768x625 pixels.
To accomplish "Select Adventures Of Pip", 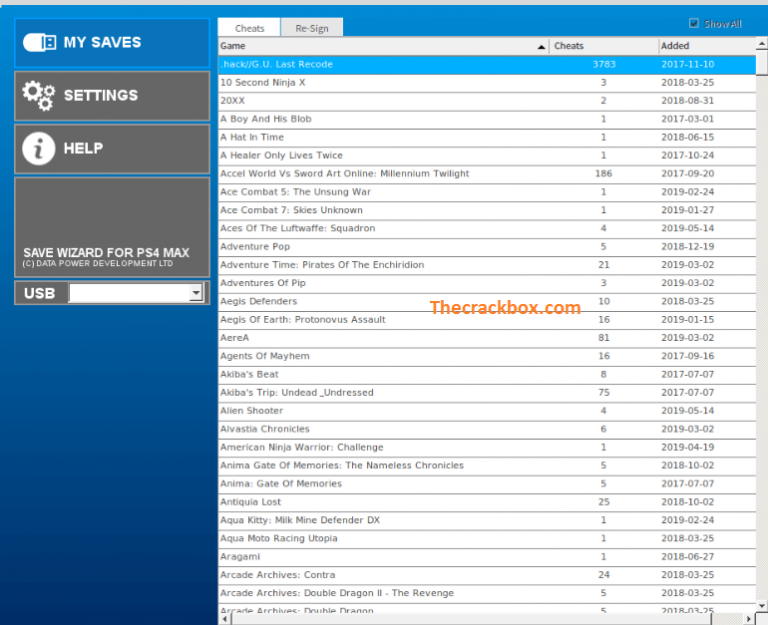I will point(487,283).
